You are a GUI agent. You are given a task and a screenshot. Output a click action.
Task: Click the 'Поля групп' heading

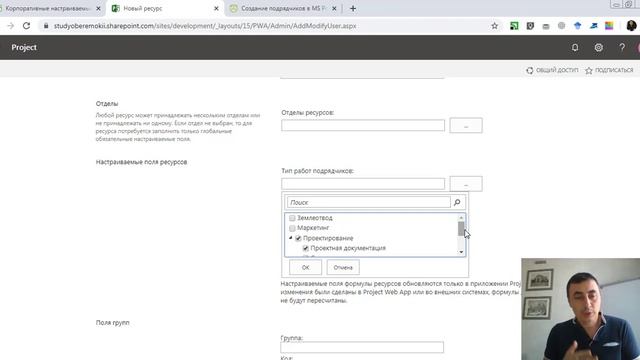(x=112, y=322)
